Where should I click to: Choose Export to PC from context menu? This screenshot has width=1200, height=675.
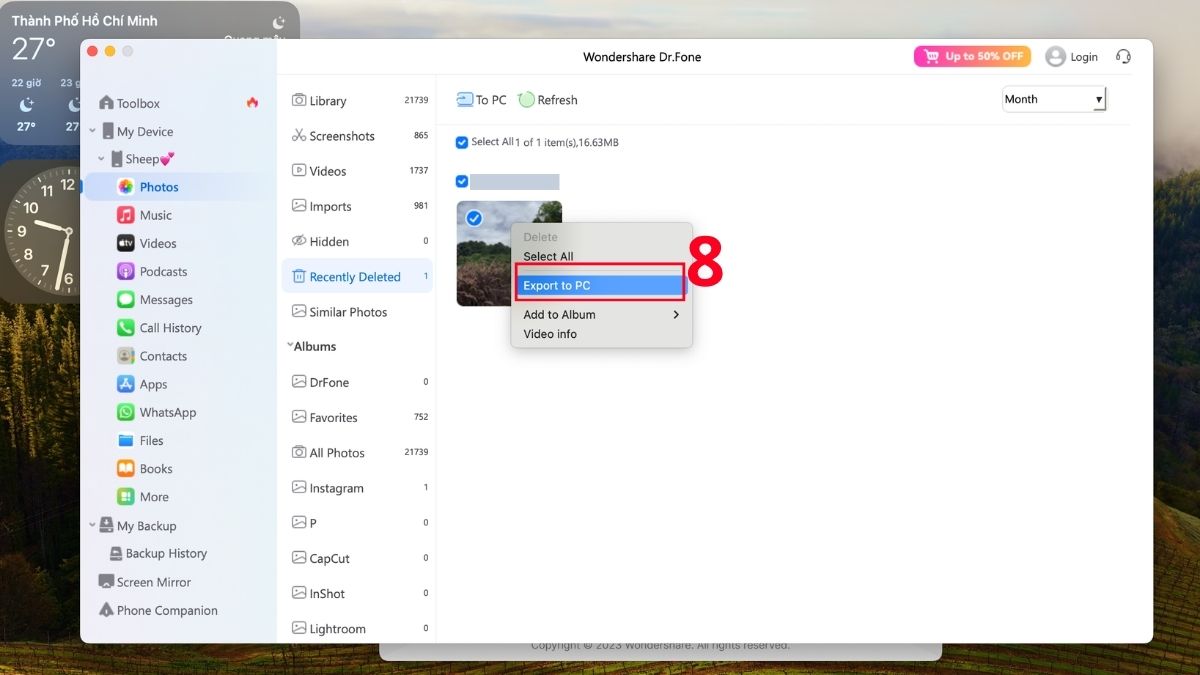(601, 285)
